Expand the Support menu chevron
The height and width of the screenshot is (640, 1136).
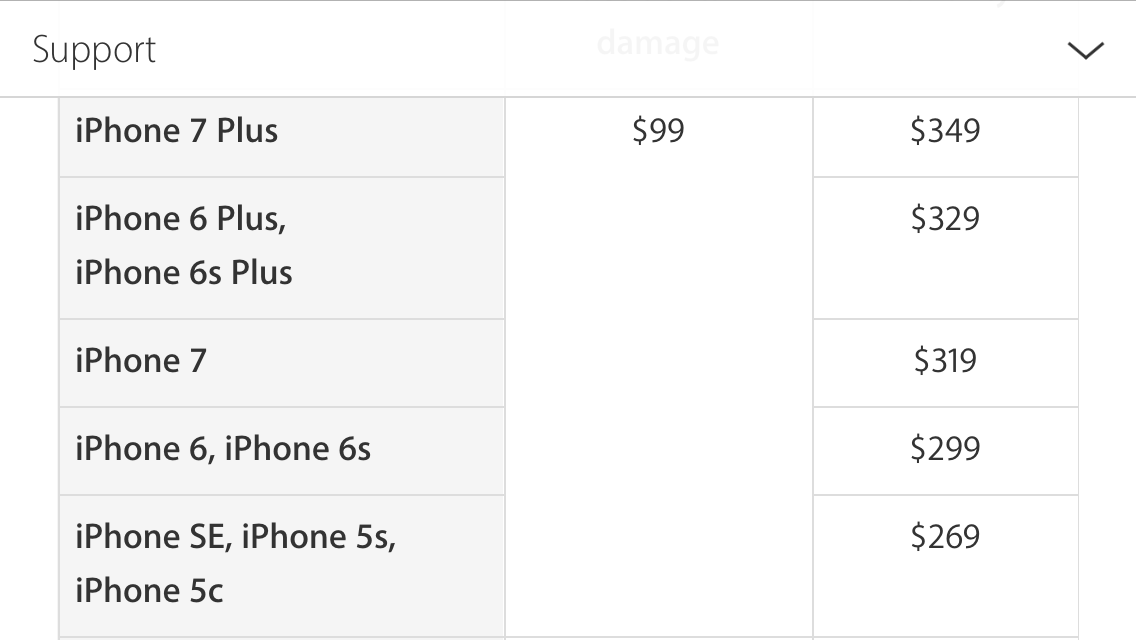pyautogui.click(x=1085, y=50)
